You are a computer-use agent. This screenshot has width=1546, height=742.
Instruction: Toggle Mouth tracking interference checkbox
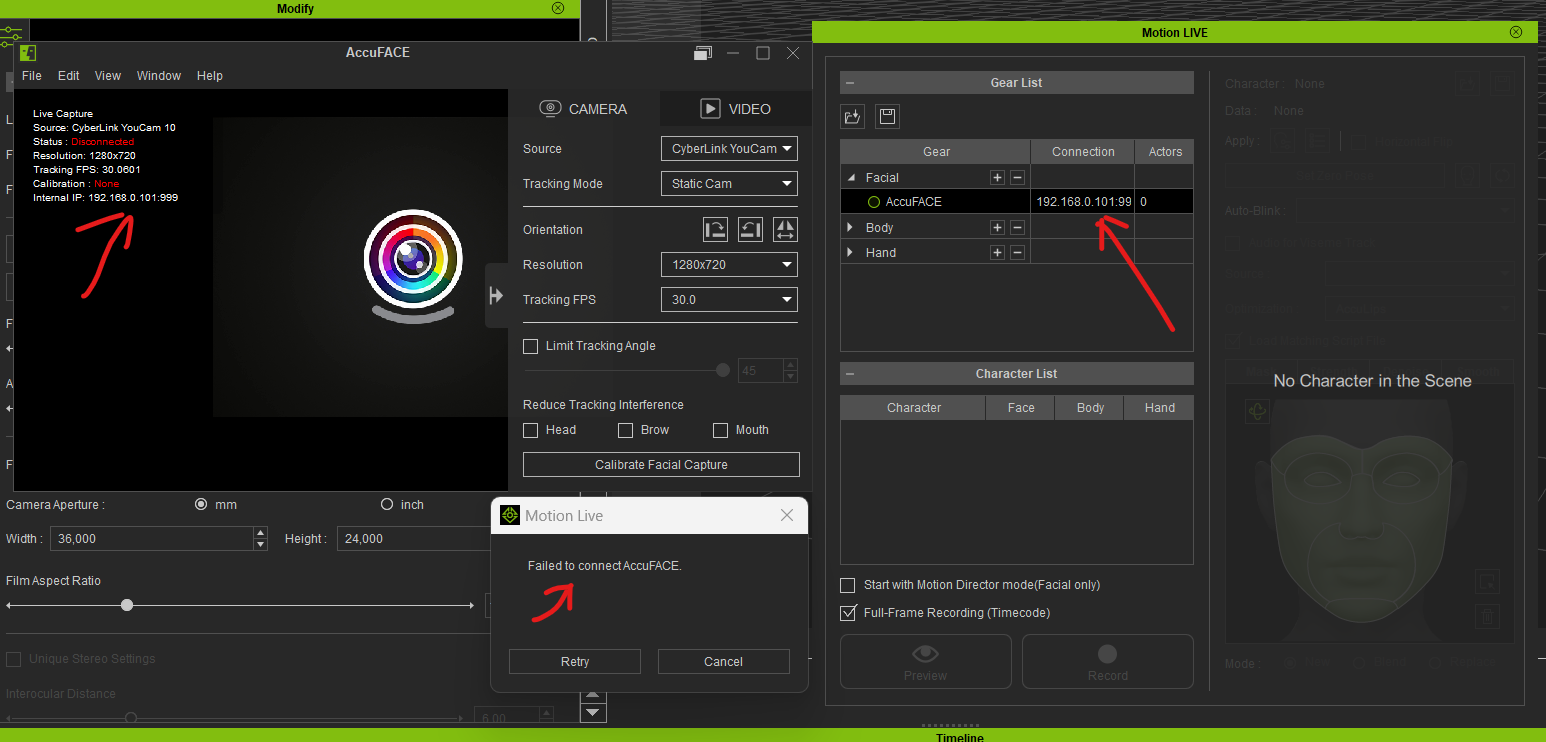tap(720, 430)
